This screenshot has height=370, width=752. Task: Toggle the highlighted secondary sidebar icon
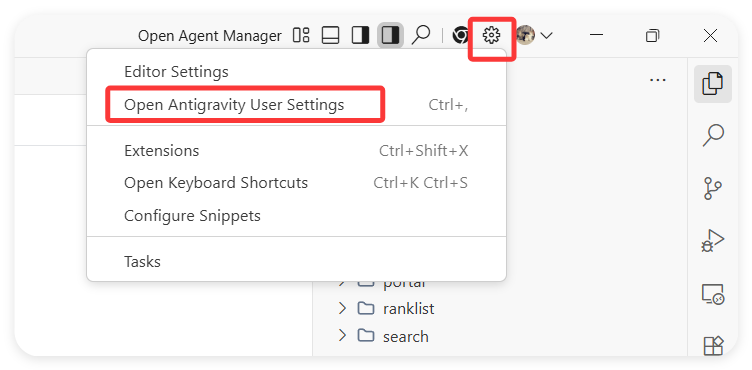tap(390, 35)
